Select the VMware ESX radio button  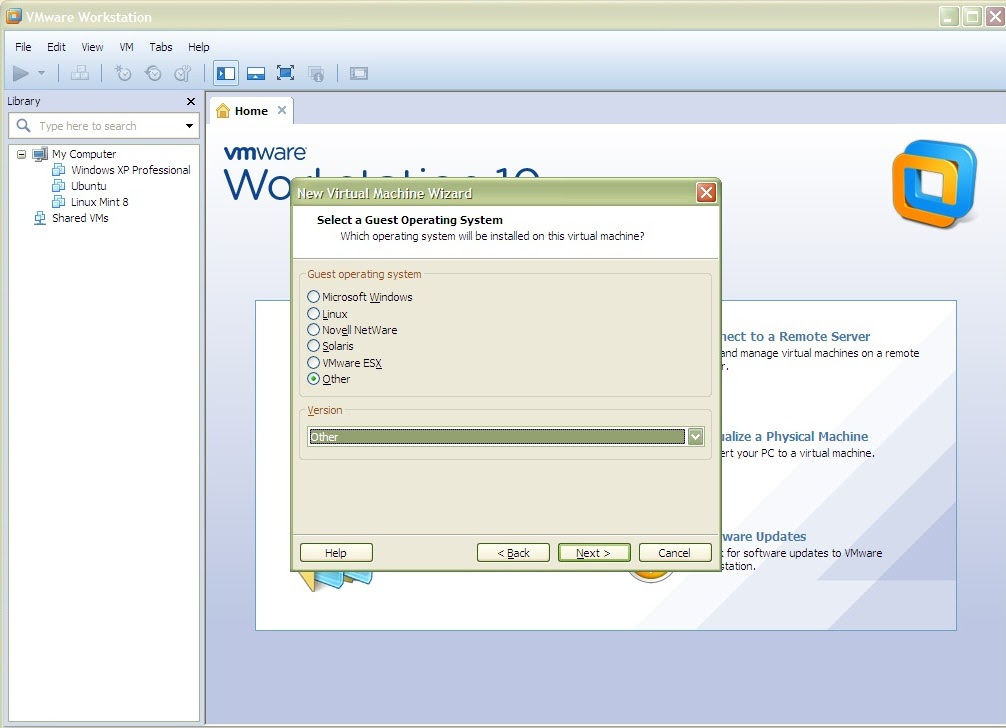313,362
